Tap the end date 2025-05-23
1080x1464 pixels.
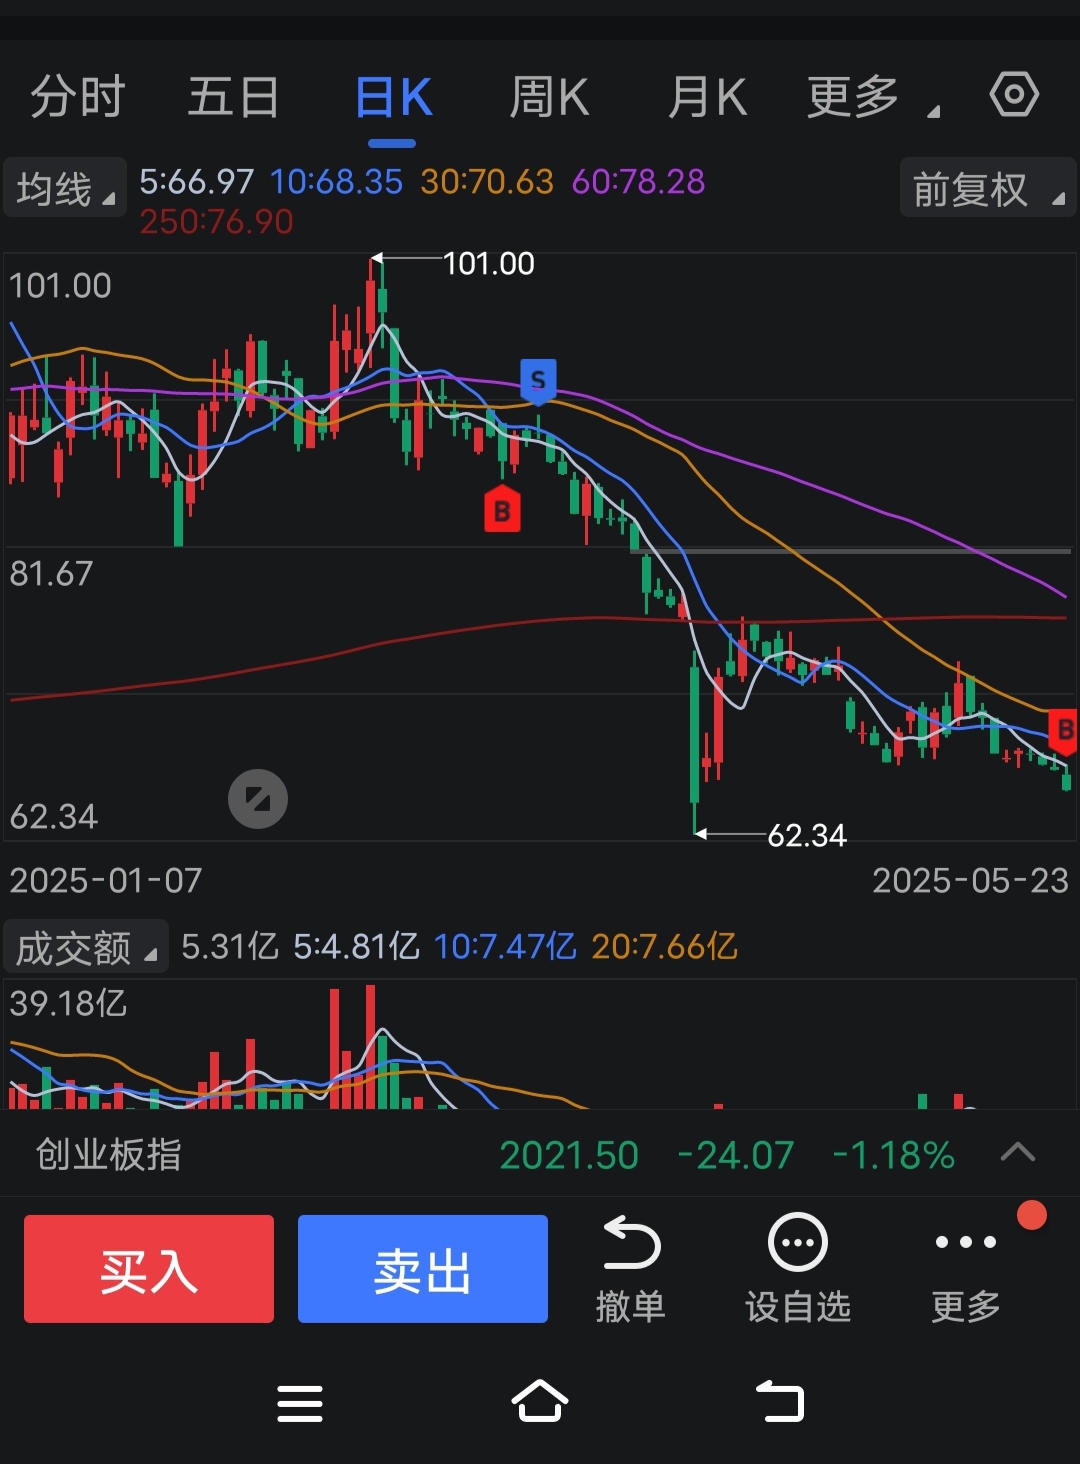click(970, 880)
